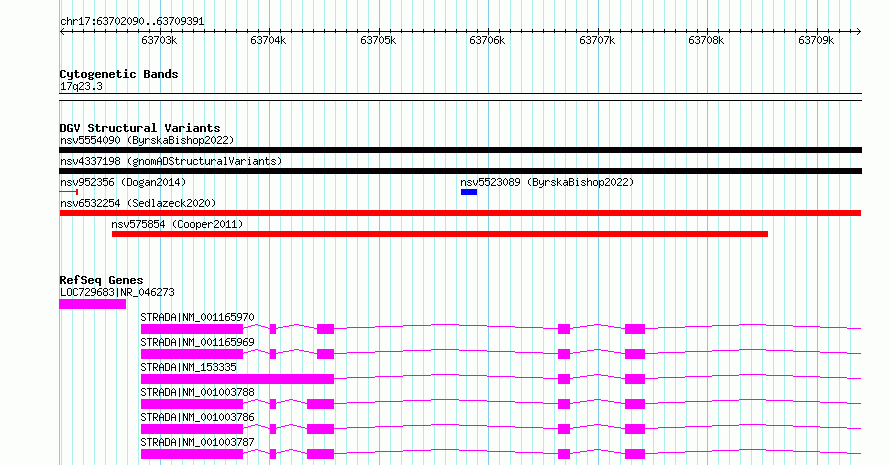The image size is (890, 465).
Task: Open the DGV Structural Variants track title
Action: click(140, 128)
